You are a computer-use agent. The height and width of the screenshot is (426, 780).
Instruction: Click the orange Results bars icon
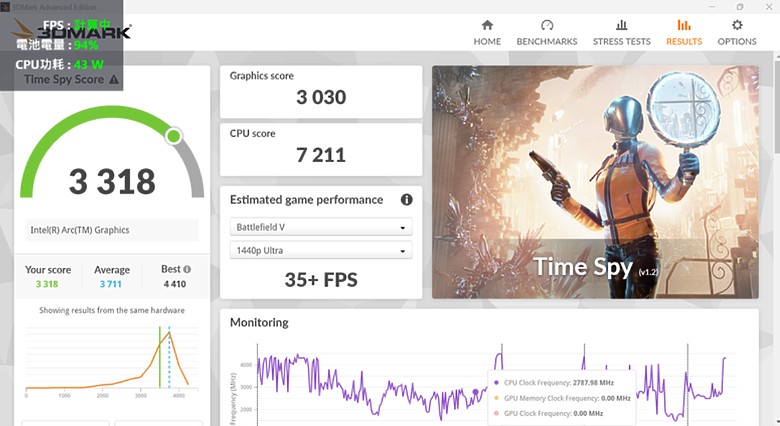click(x=684, y=25)
